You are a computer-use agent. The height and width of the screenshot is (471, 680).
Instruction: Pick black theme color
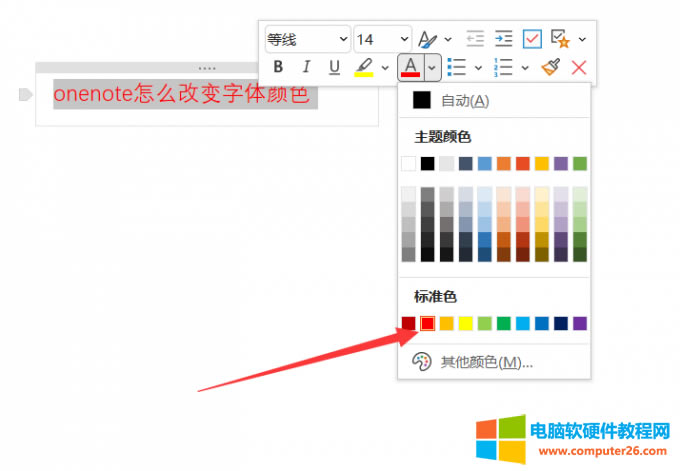(x=428, y=164)
